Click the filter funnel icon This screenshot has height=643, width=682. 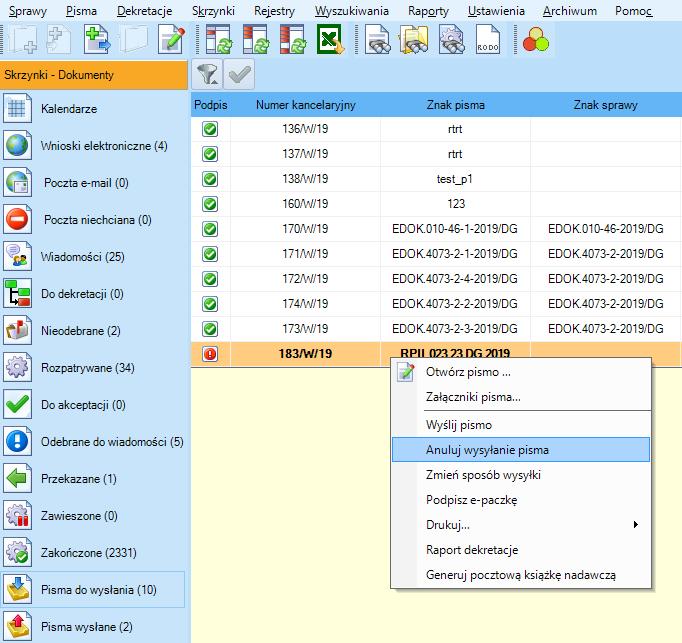(207, 75)
